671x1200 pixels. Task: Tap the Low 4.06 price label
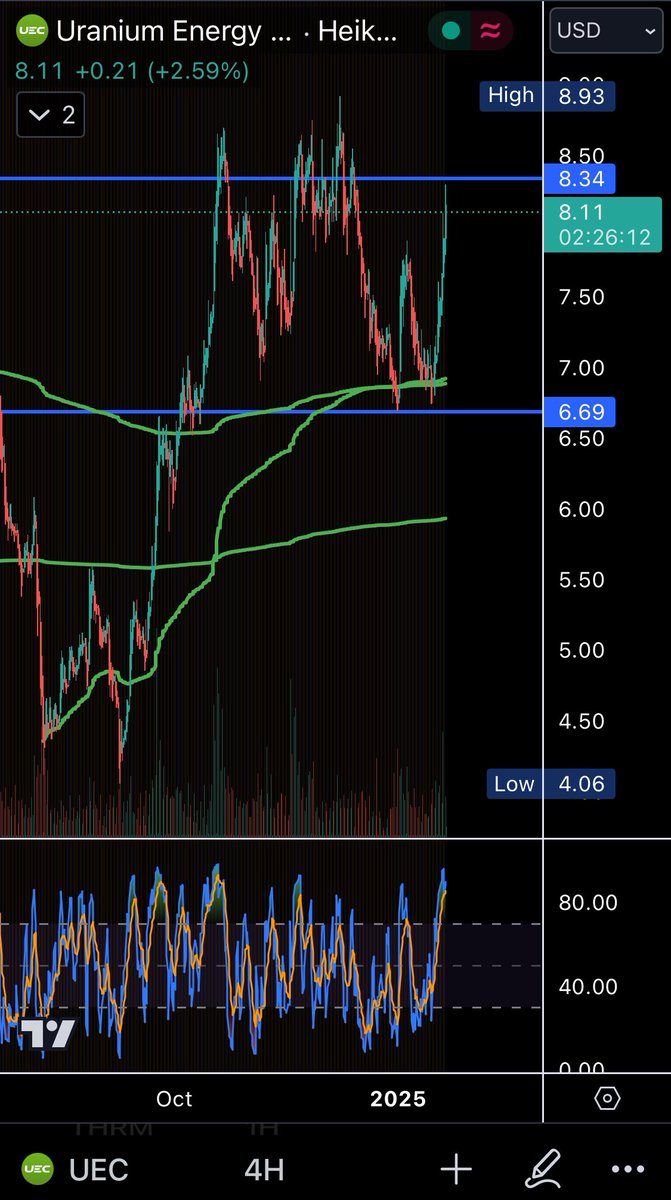tap(550, 784)
